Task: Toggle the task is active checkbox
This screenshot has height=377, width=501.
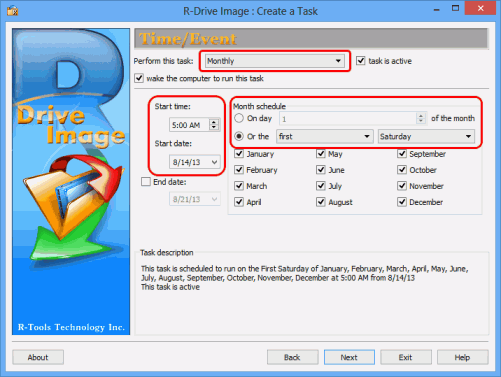Action: pos(360,61)
